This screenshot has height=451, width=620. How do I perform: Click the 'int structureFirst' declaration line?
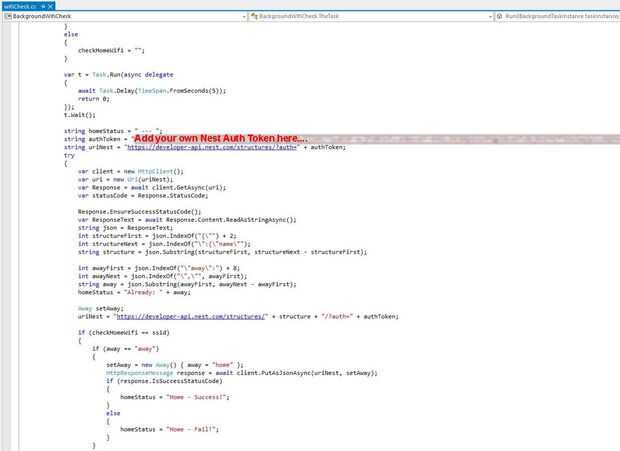coord(157,236)
